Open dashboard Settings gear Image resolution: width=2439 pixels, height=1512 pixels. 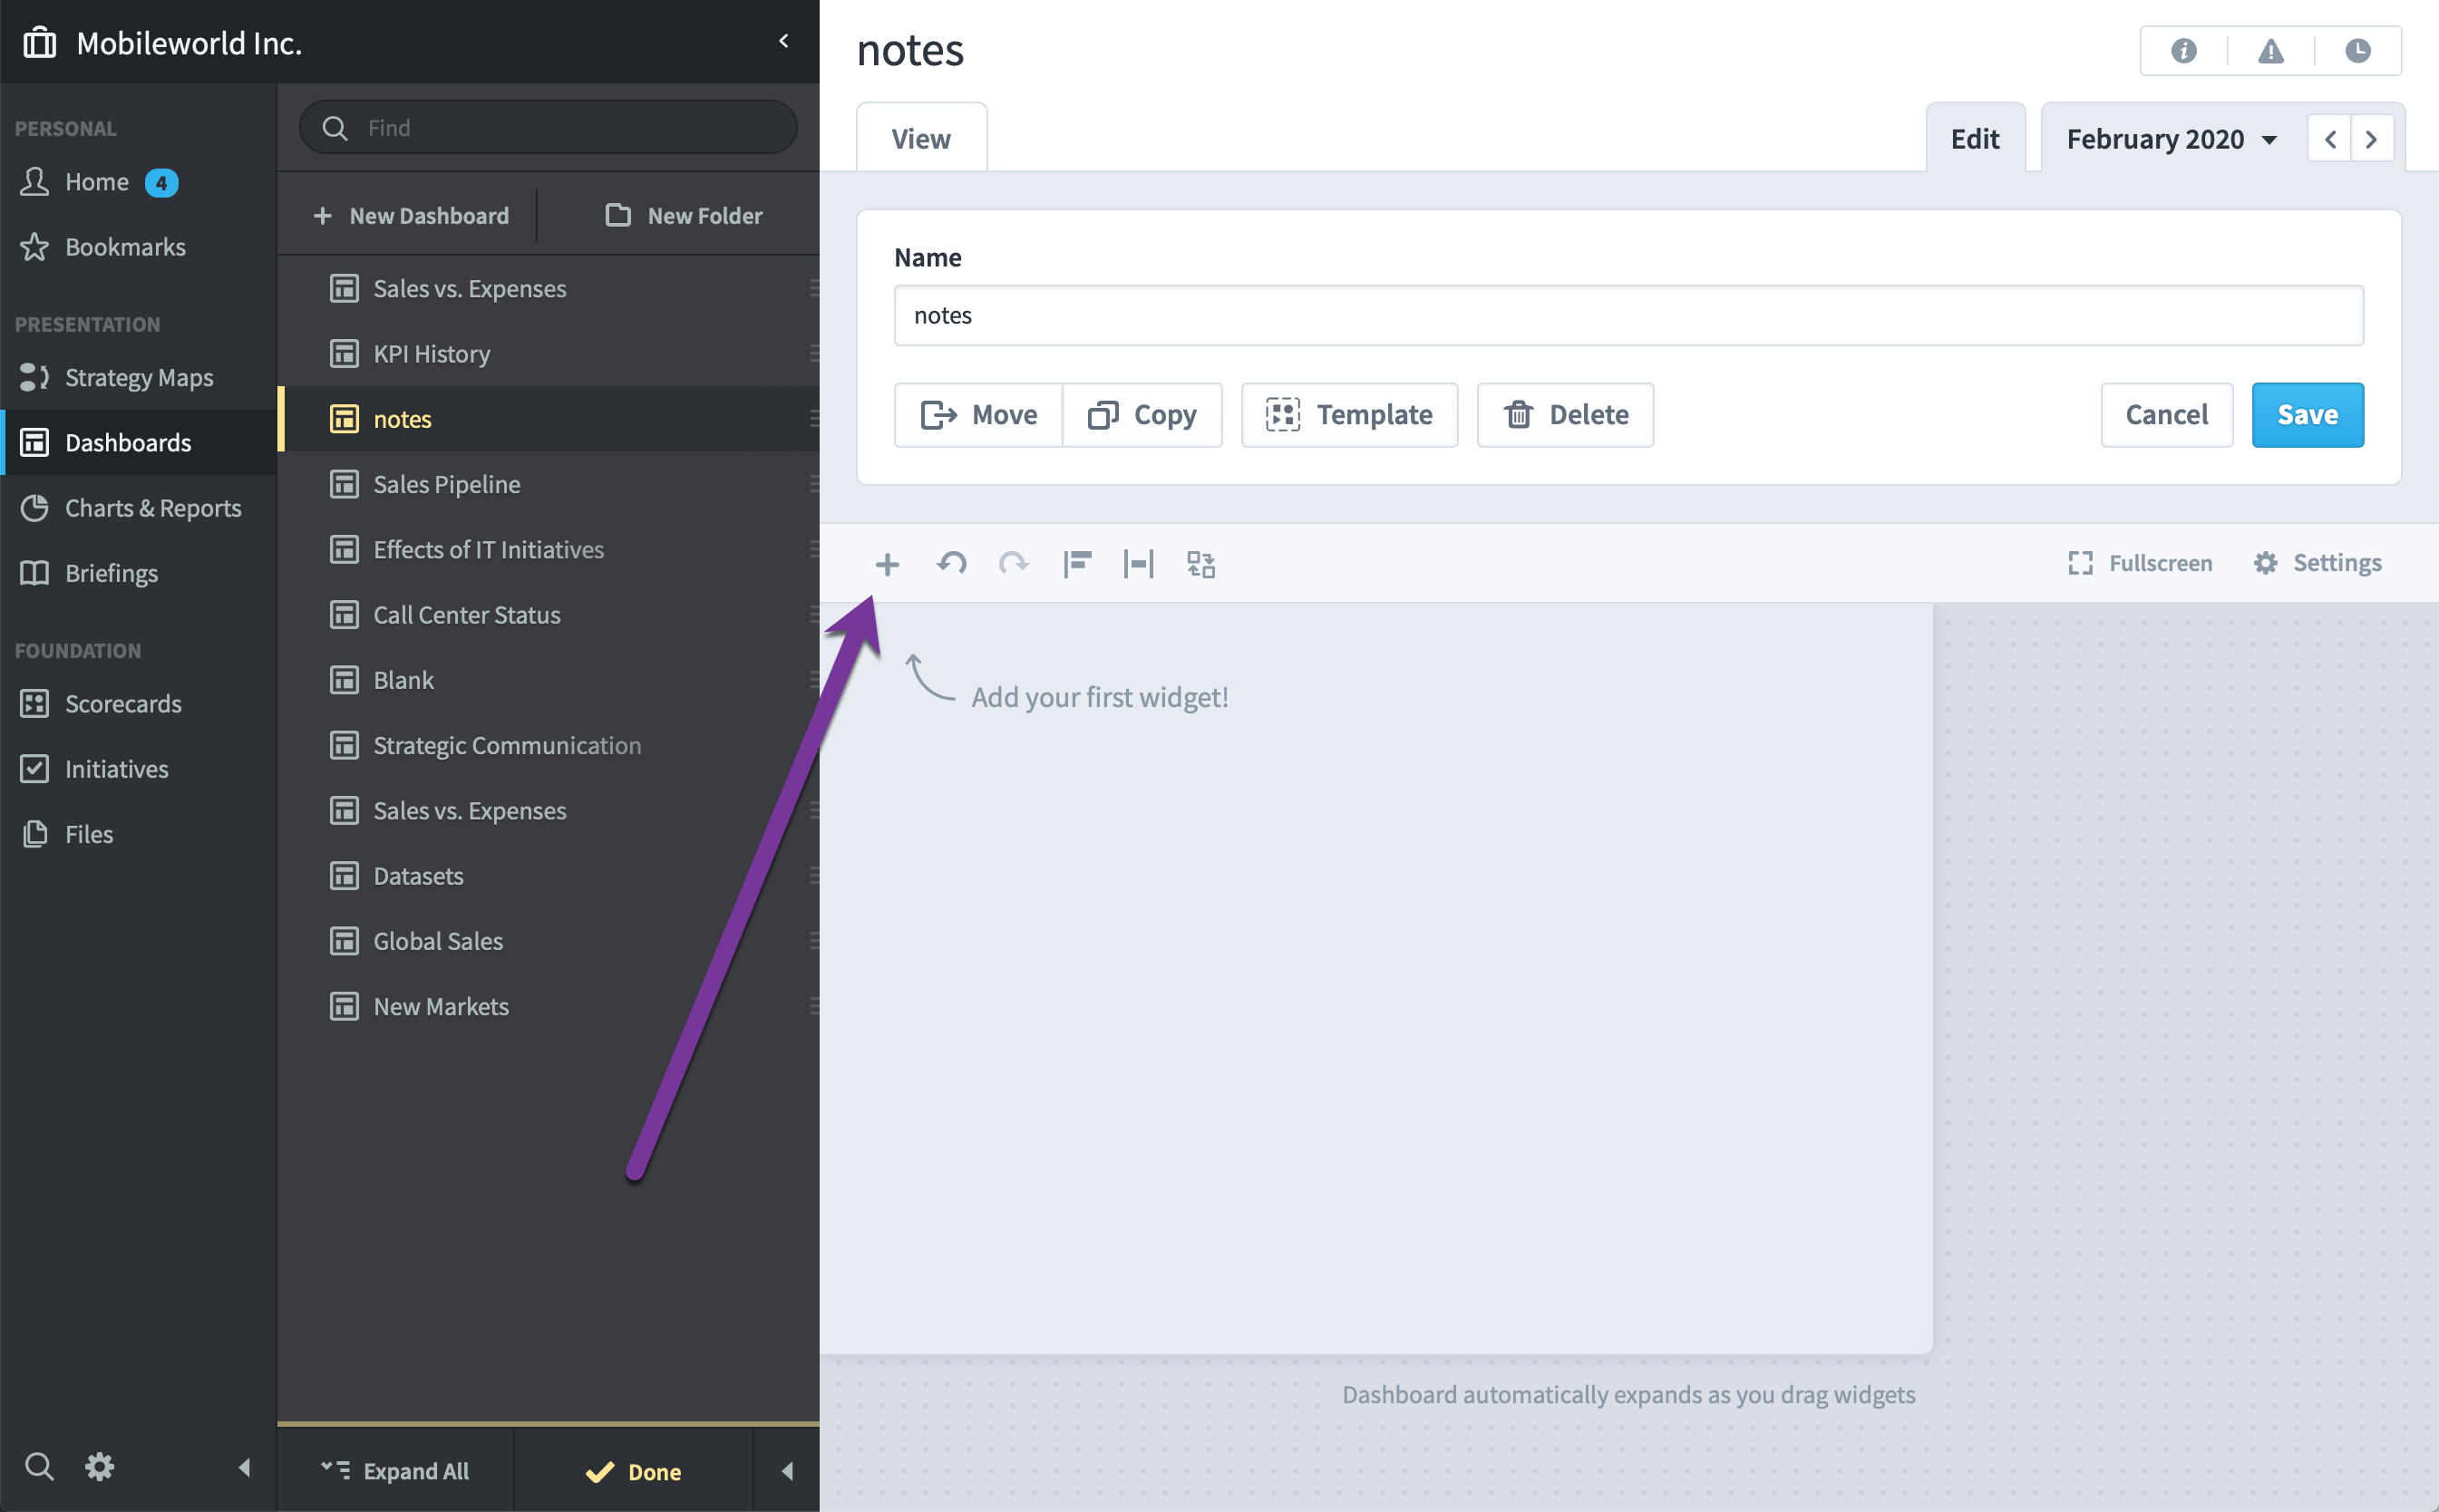[x=2317, y=563]
